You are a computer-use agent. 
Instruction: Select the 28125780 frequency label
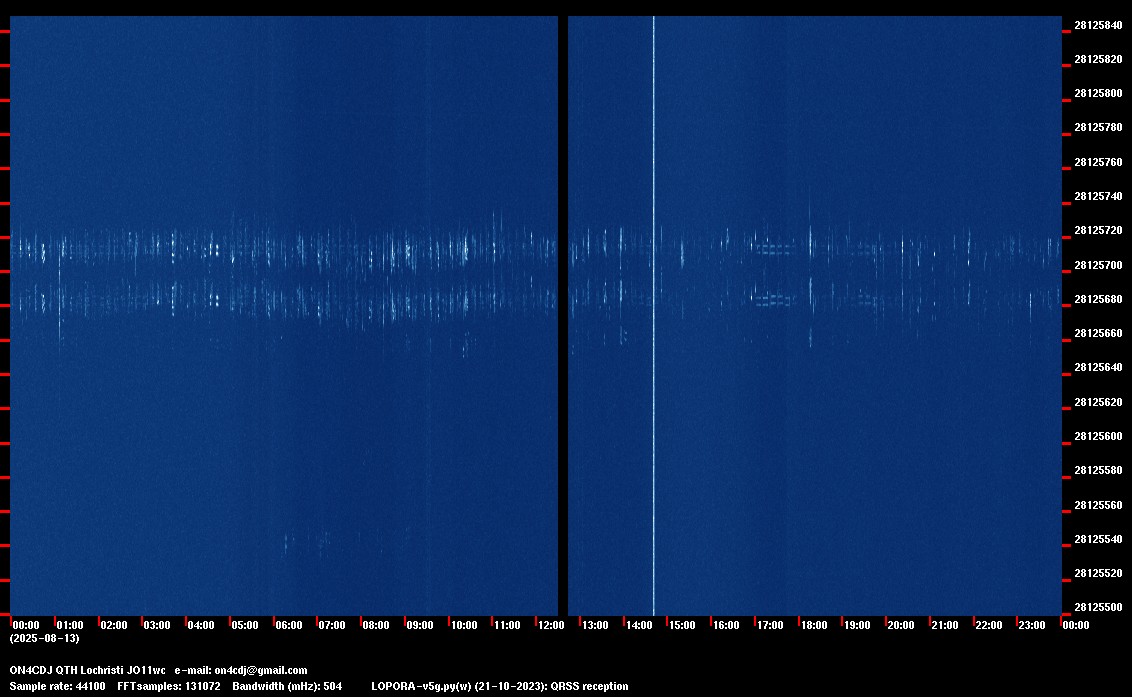[x=1098, y=127]
